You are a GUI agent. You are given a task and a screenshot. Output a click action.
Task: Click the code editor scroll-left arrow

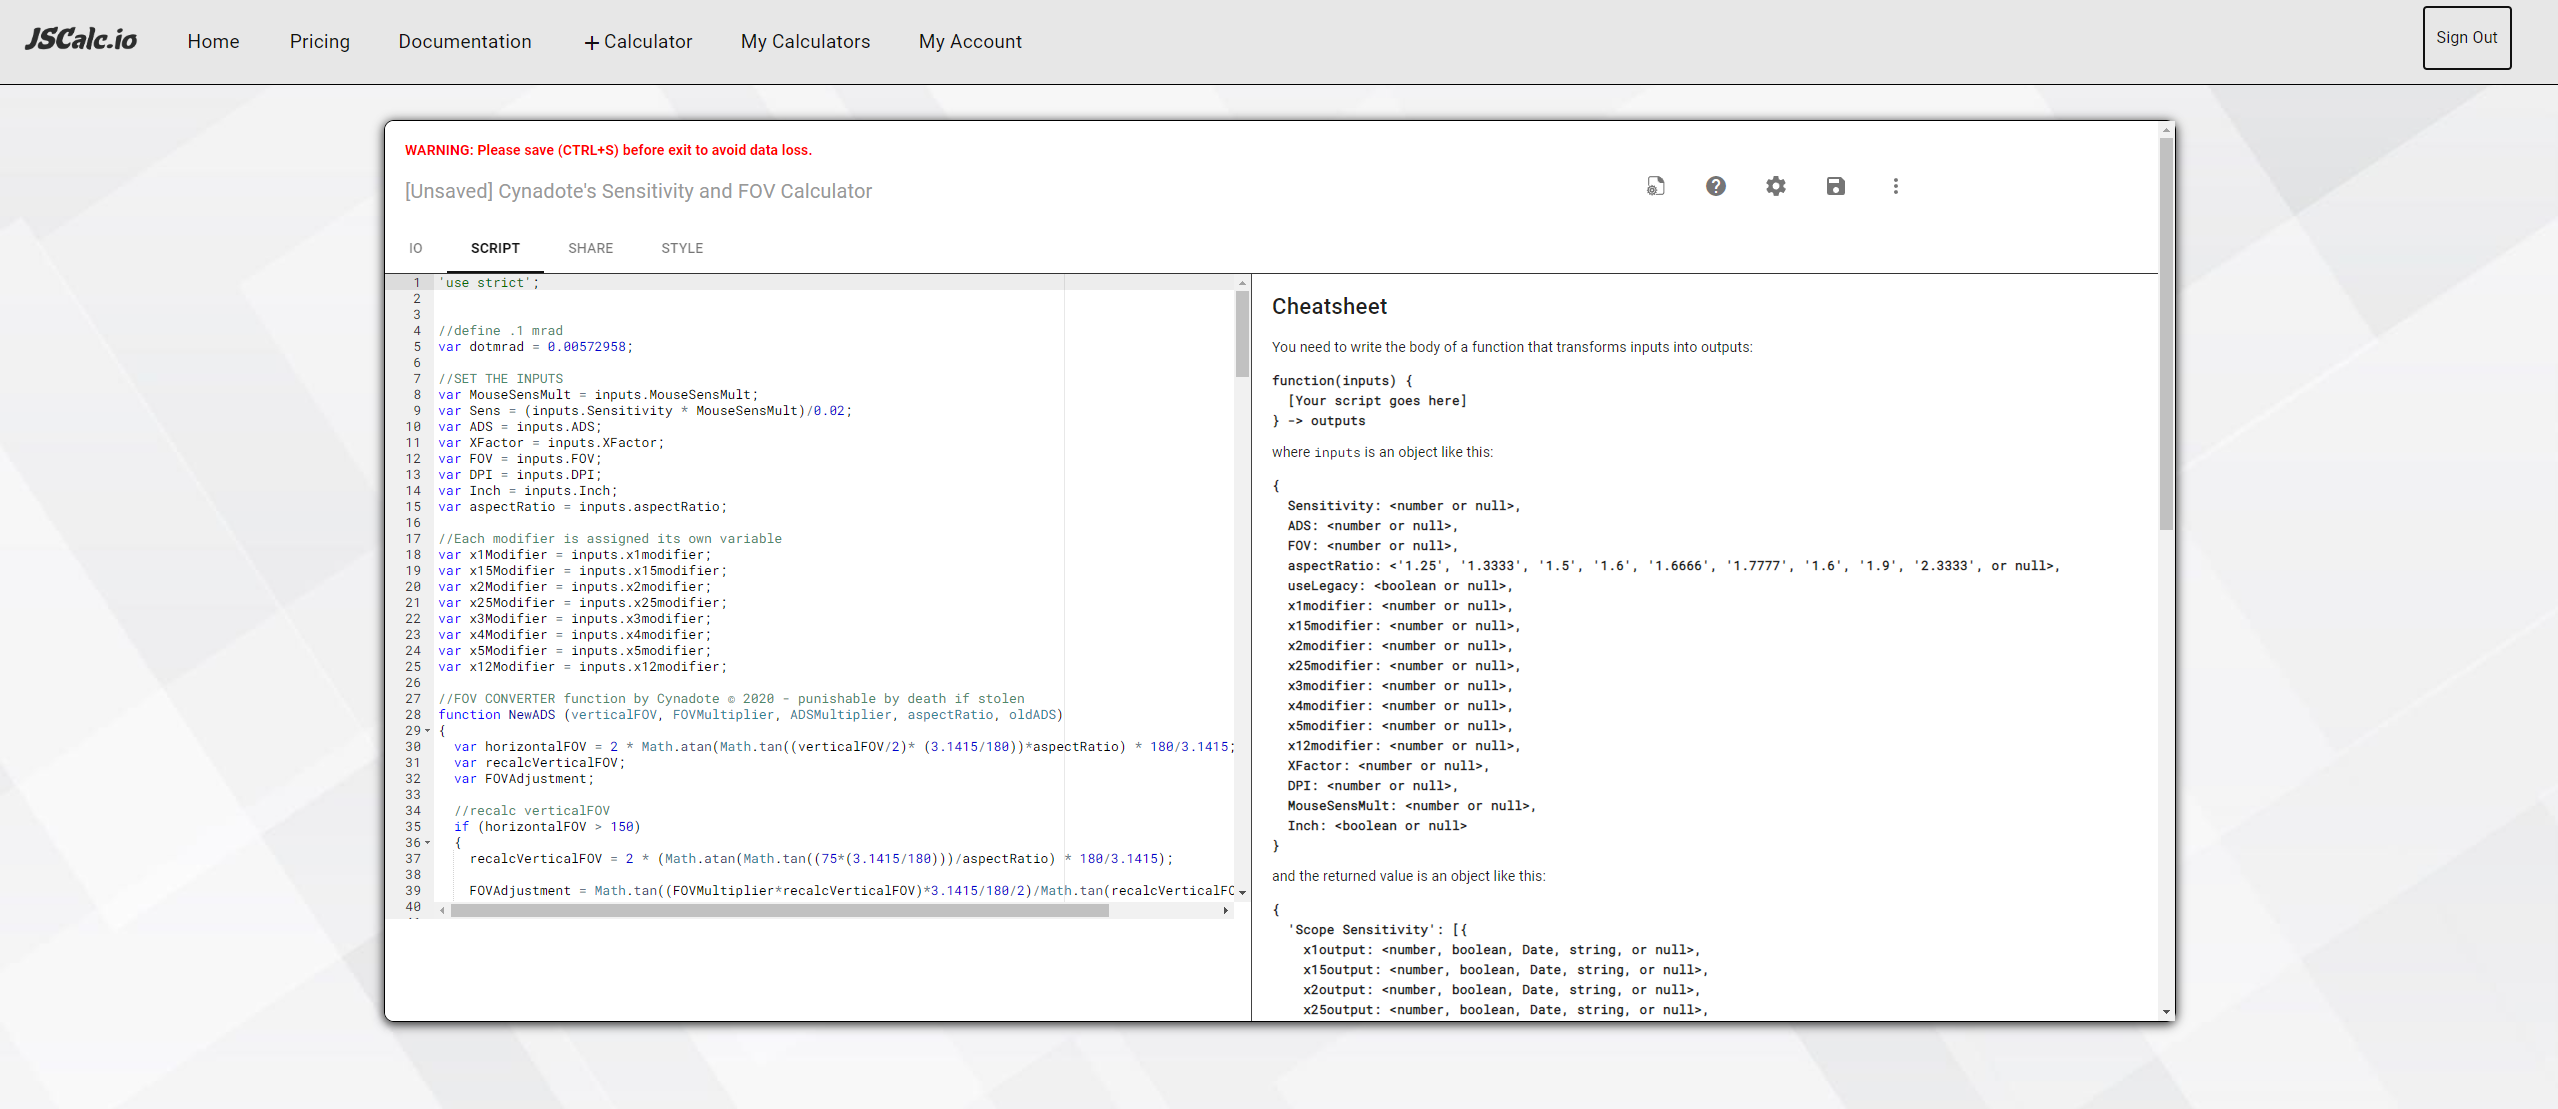[443, 911]
